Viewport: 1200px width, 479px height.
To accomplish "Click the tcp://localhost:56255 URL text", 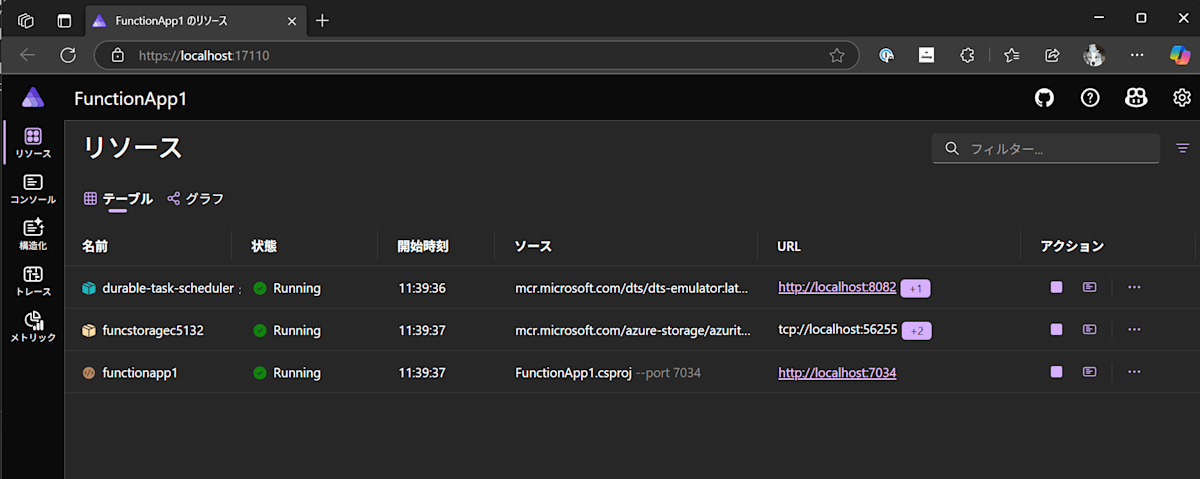I will click(837, 330).
